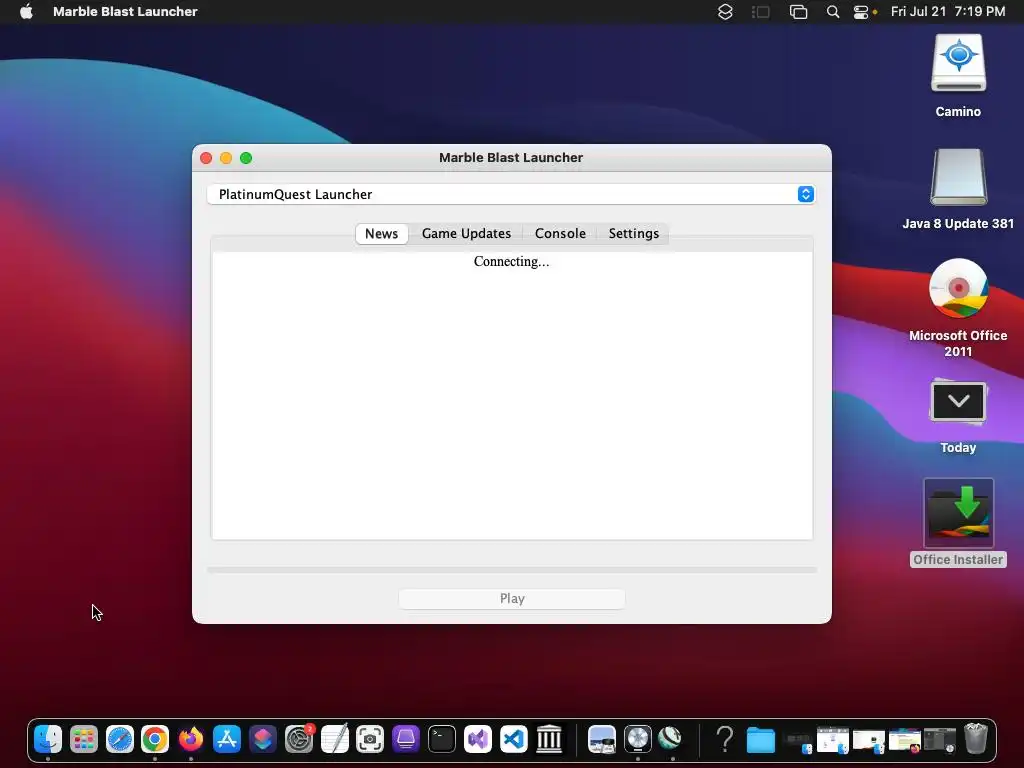1024x768 pixels.
Task: Open the Settings tab
Action: 633,233
